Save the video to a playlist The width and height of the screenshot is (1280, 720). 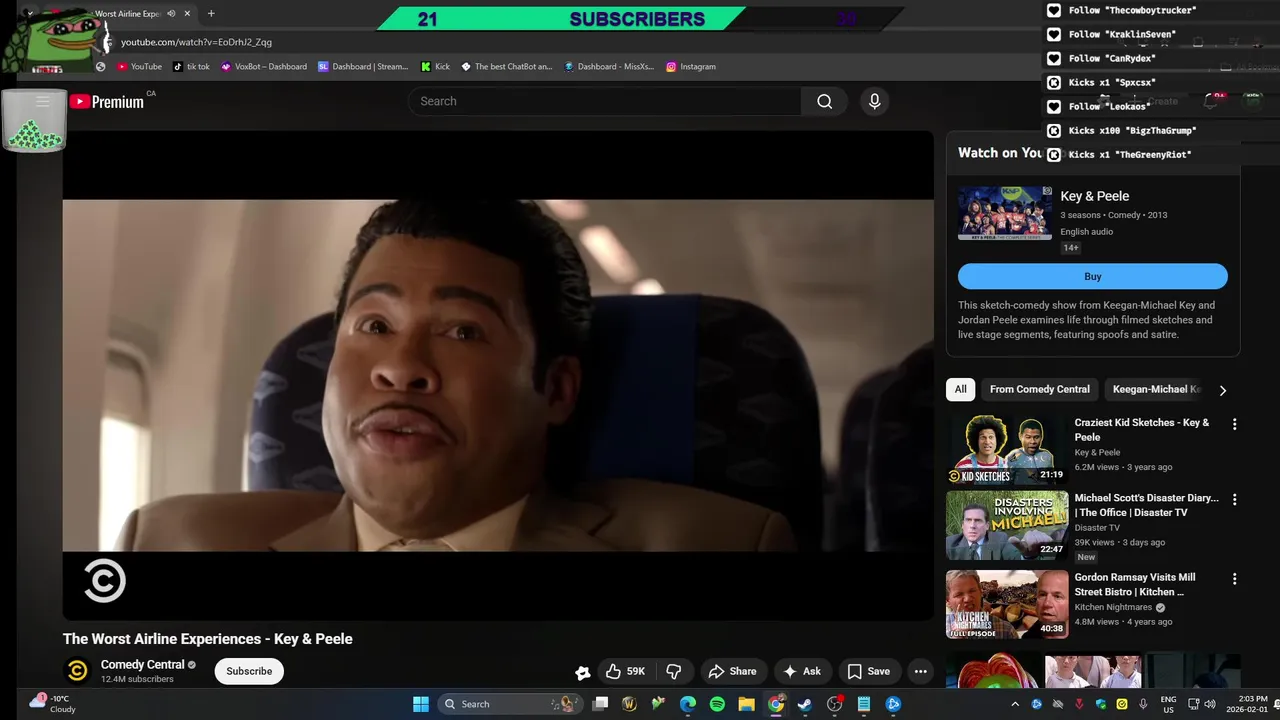click(x=868, y=671)
